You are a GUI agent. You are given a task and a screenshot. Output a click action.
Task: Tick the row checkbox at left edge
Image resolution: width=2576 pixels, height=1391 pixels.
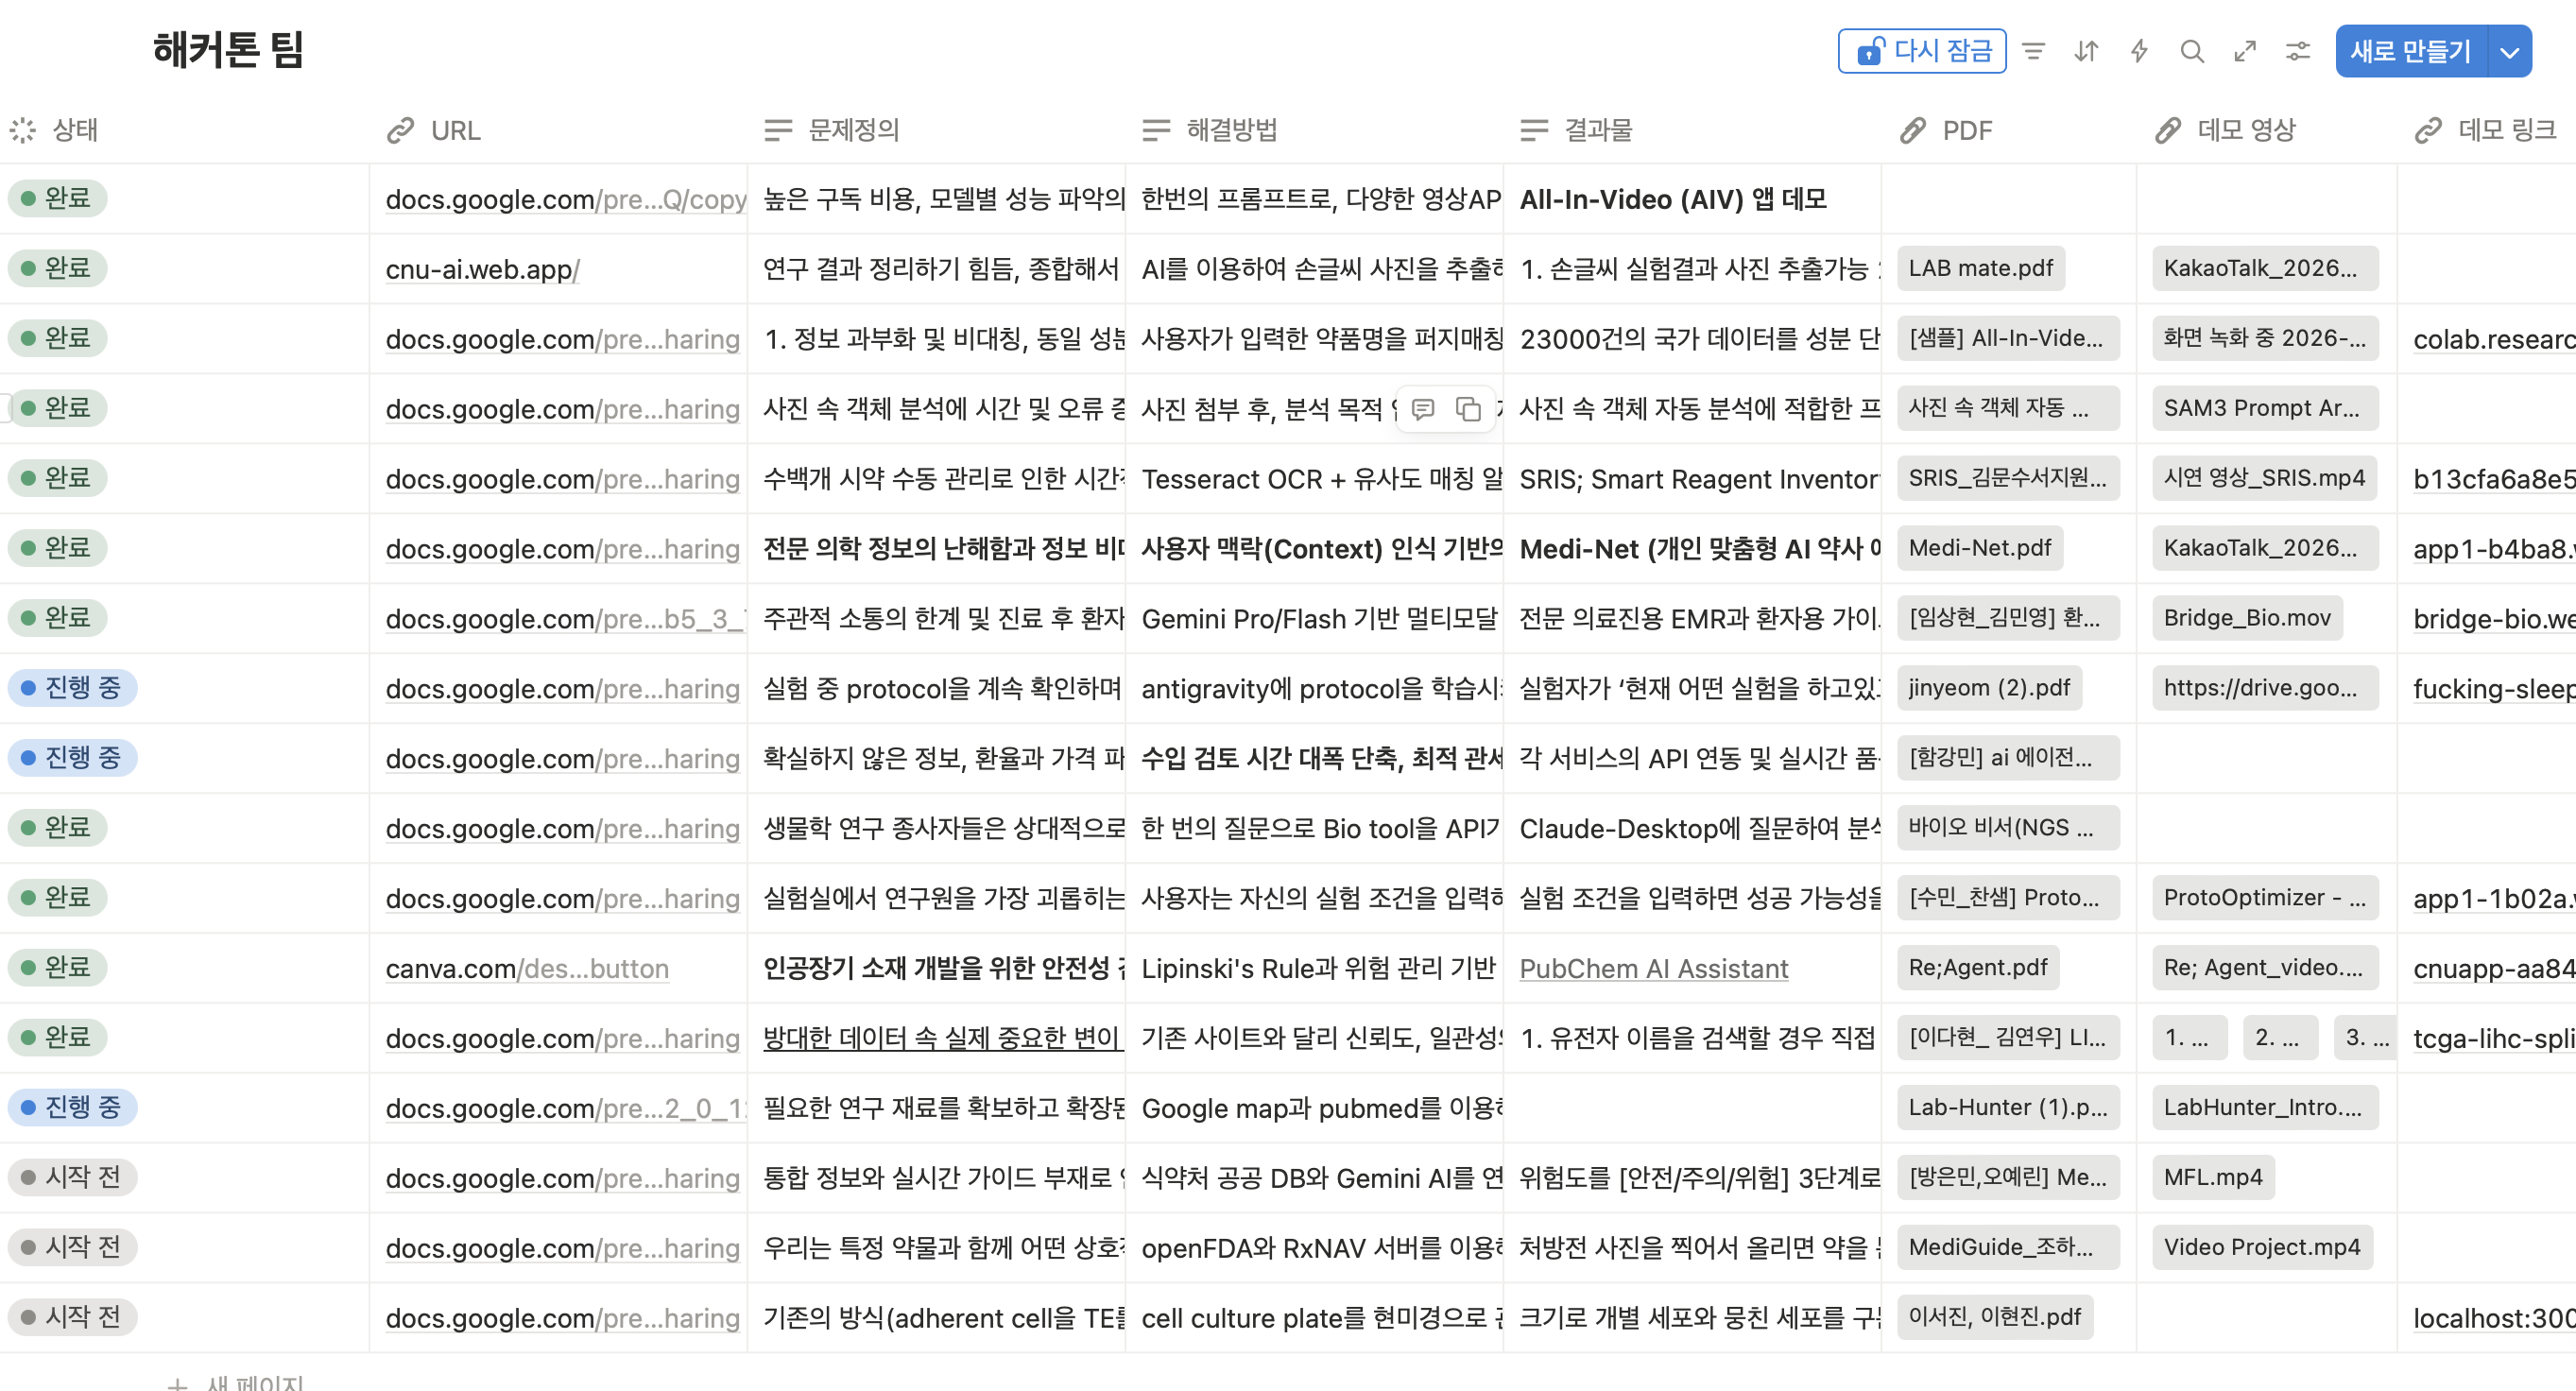point(5,408)
